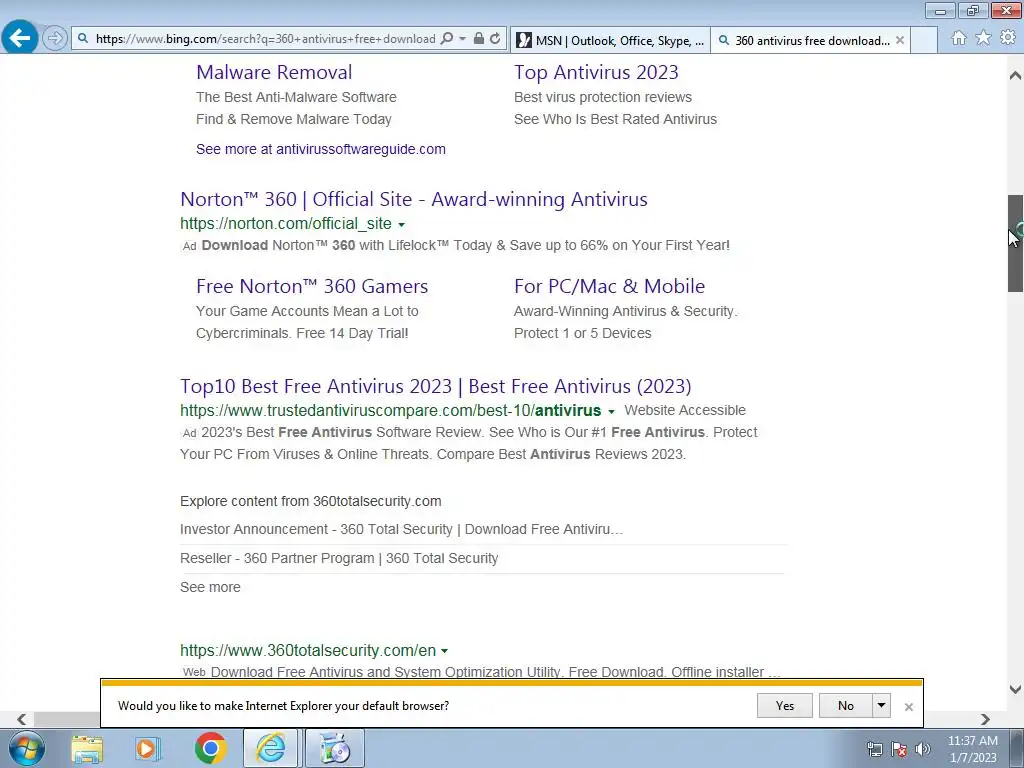Click the vertical scrollbar down arrow
The image size is (1024, 768).
[1015, 689]
